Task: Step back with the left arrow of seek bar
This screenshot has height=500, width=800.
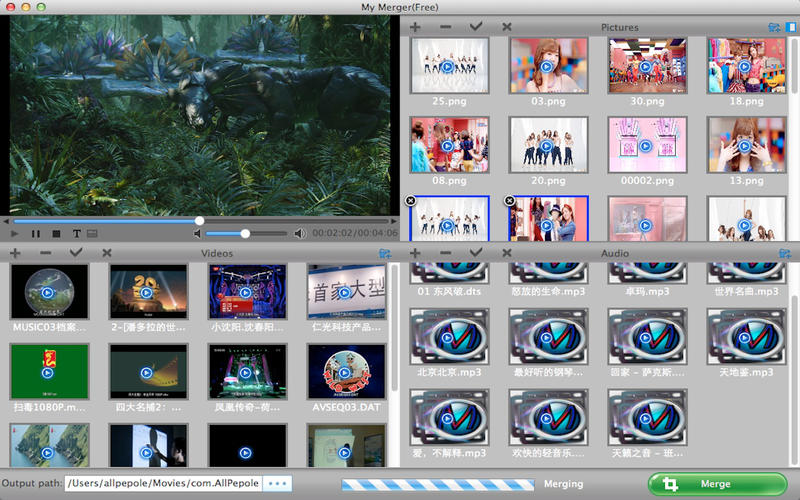Action: point(6,221)
